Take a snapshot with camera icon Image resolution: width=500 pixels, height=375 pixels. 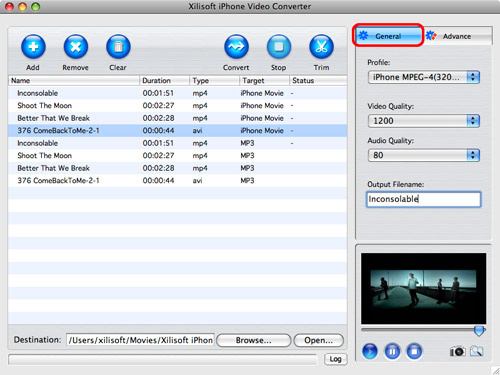[x=457, y=351]
